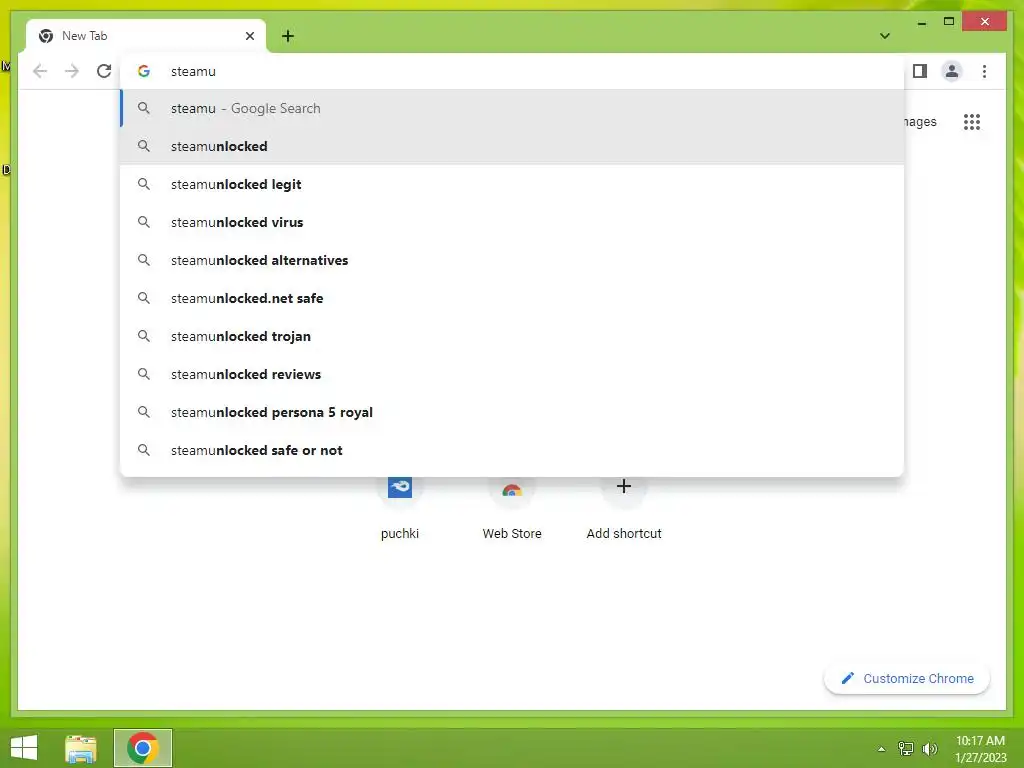Select the 'steamunlocked reviews' suggestion

[x=512, y=374]
